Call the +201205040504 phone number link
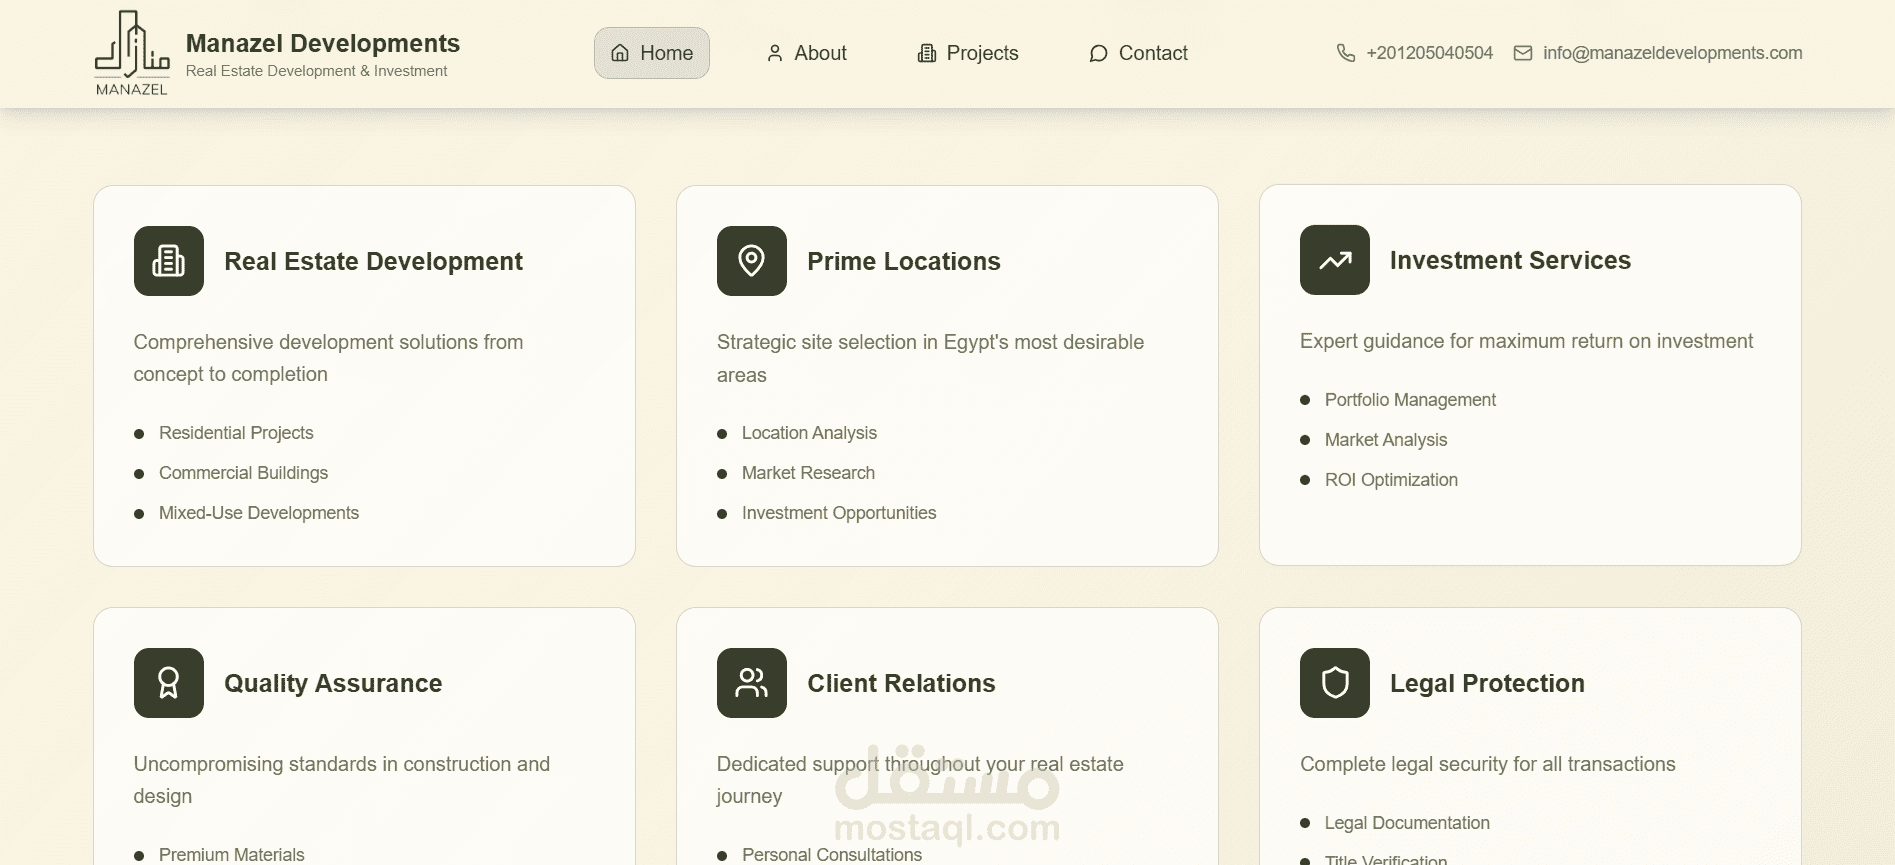1895x865 pixels. [x=1429, y=53]
